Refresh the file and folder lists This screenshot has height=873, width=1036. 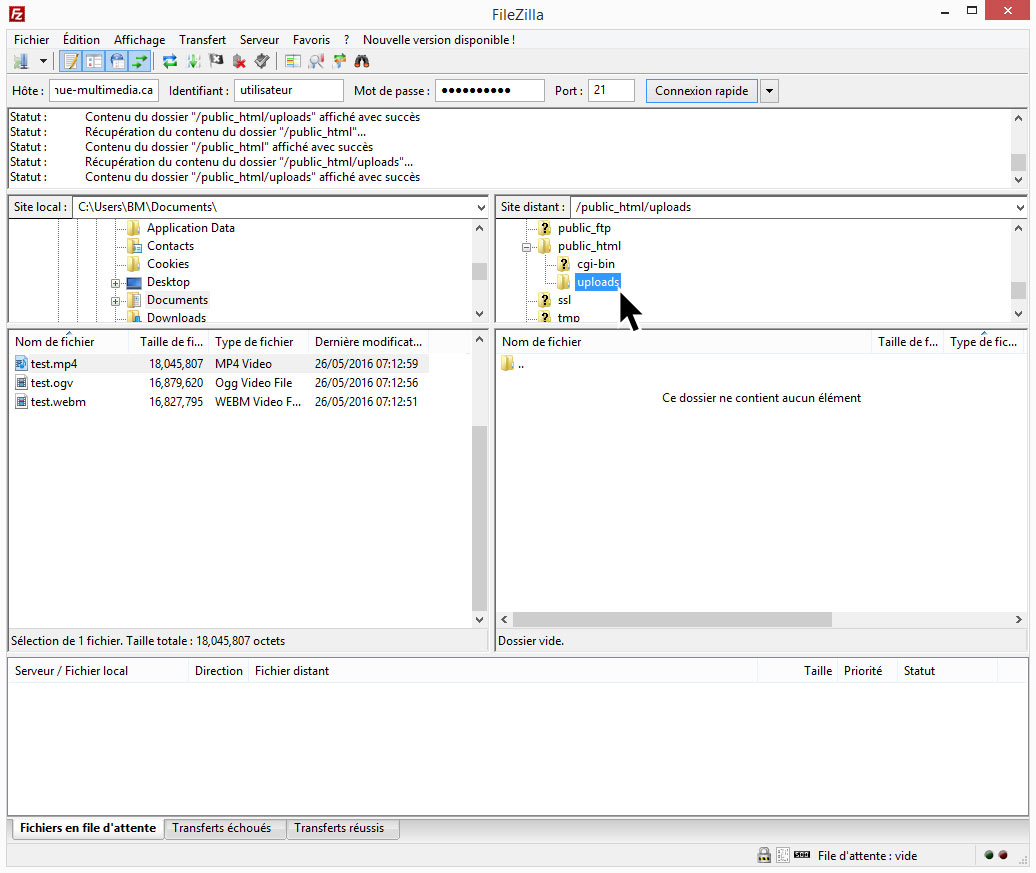(x=170, y=61)
